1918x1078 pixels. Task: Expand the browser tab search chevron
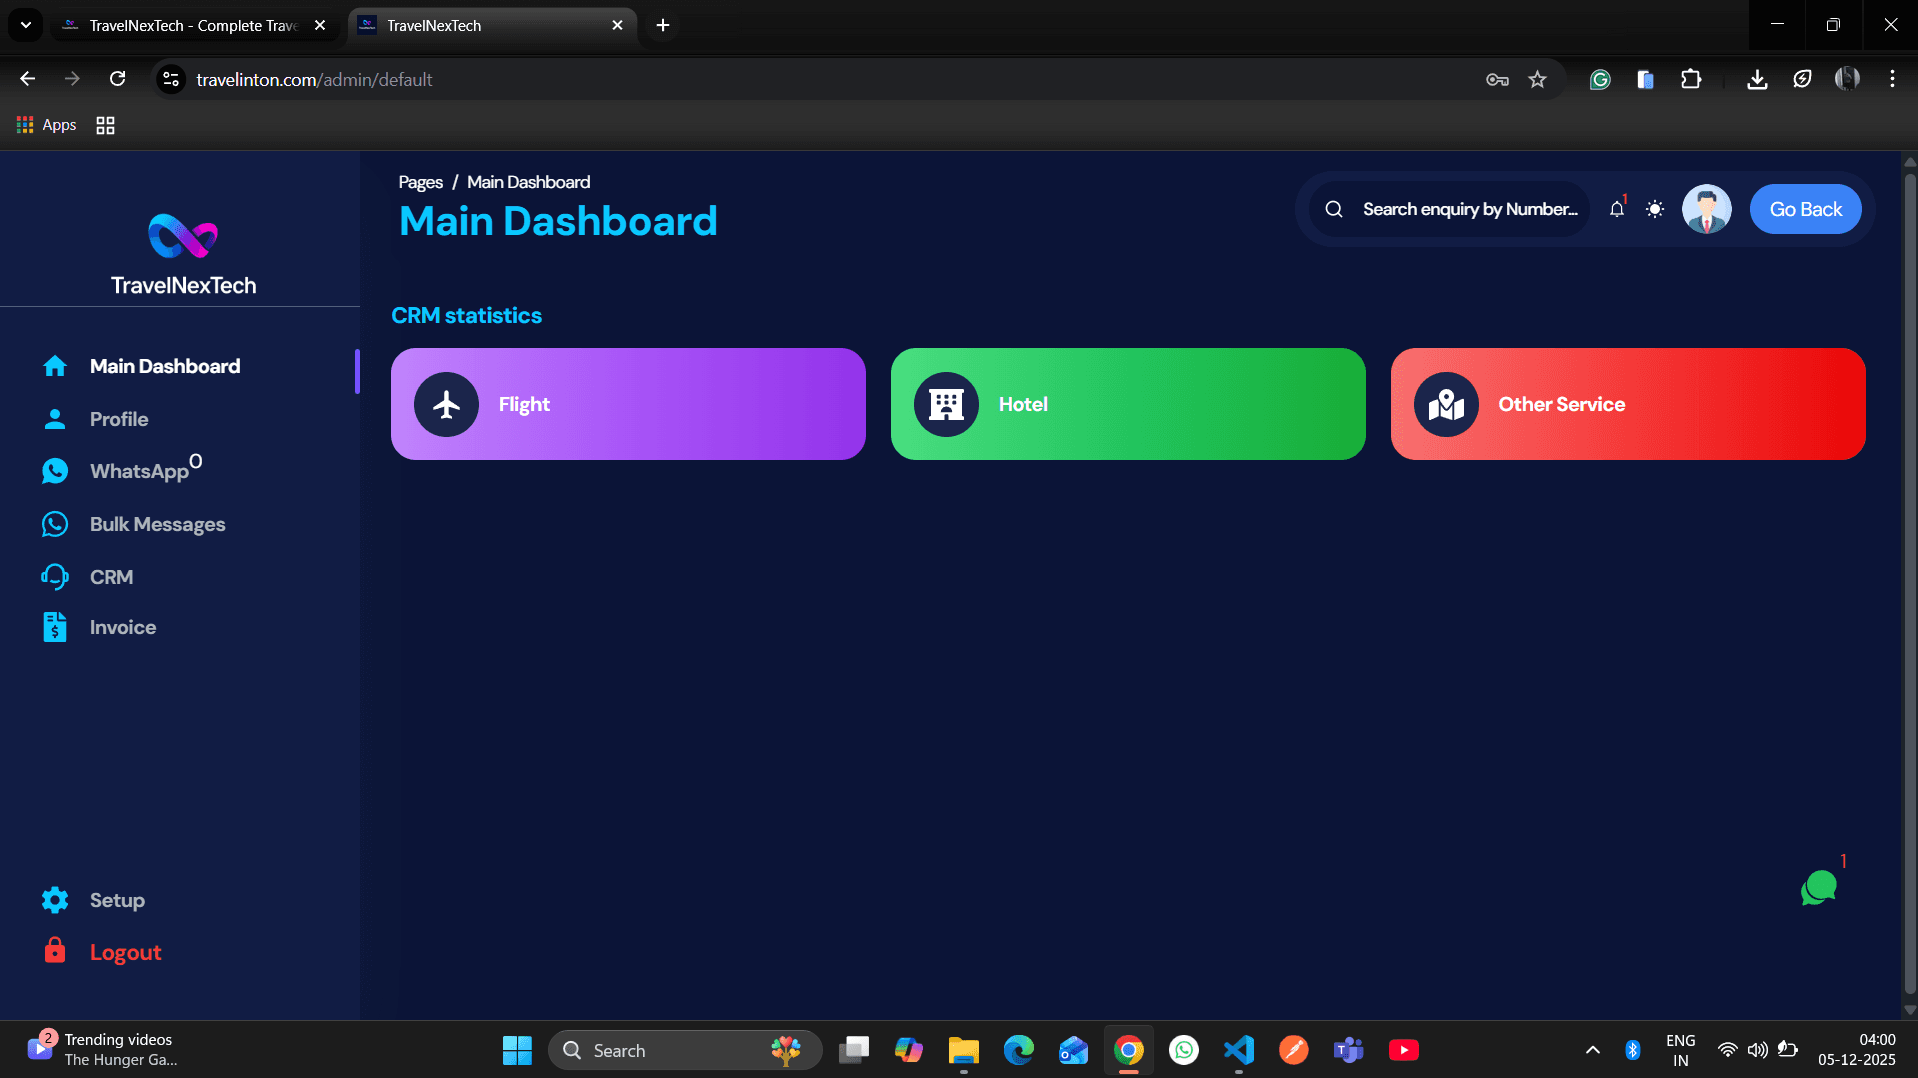[x=25, y=25]
